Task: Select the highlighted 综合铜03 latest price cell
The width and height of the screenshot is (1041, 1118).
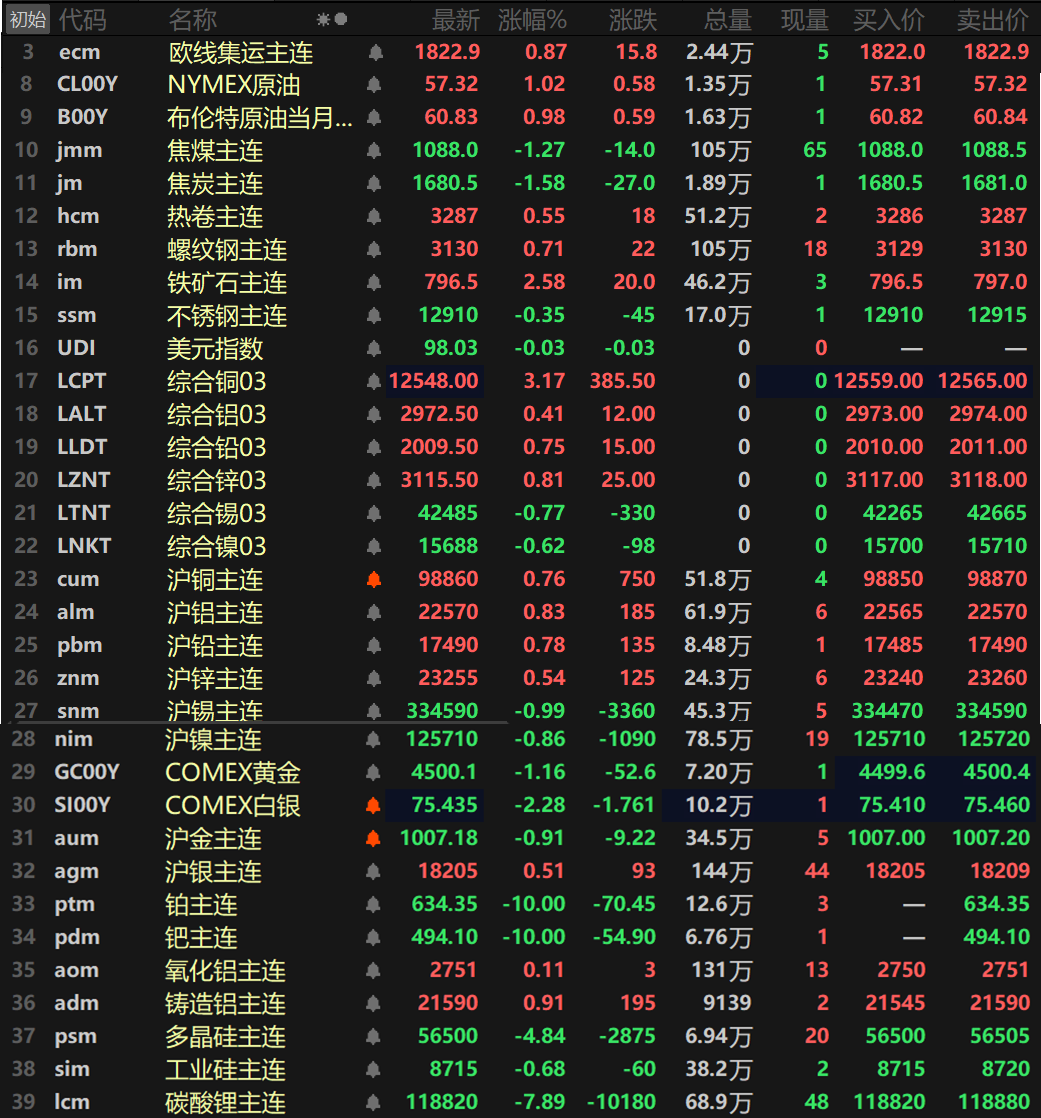Action: coord(435,381)
